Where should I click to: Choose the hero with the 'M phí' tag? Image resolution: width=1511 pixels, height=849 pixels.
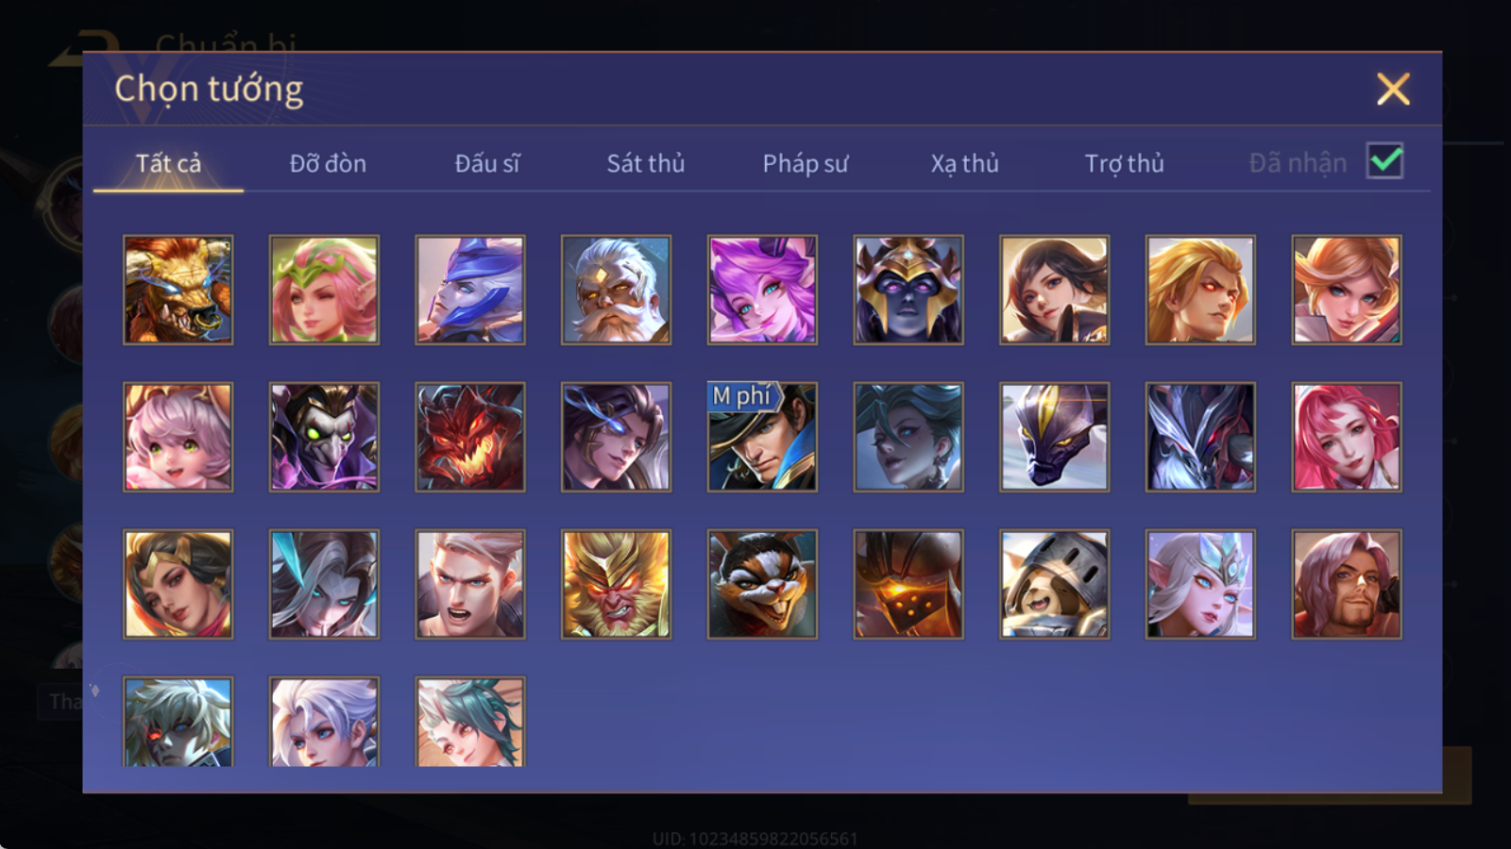click(x=762, y=437)
